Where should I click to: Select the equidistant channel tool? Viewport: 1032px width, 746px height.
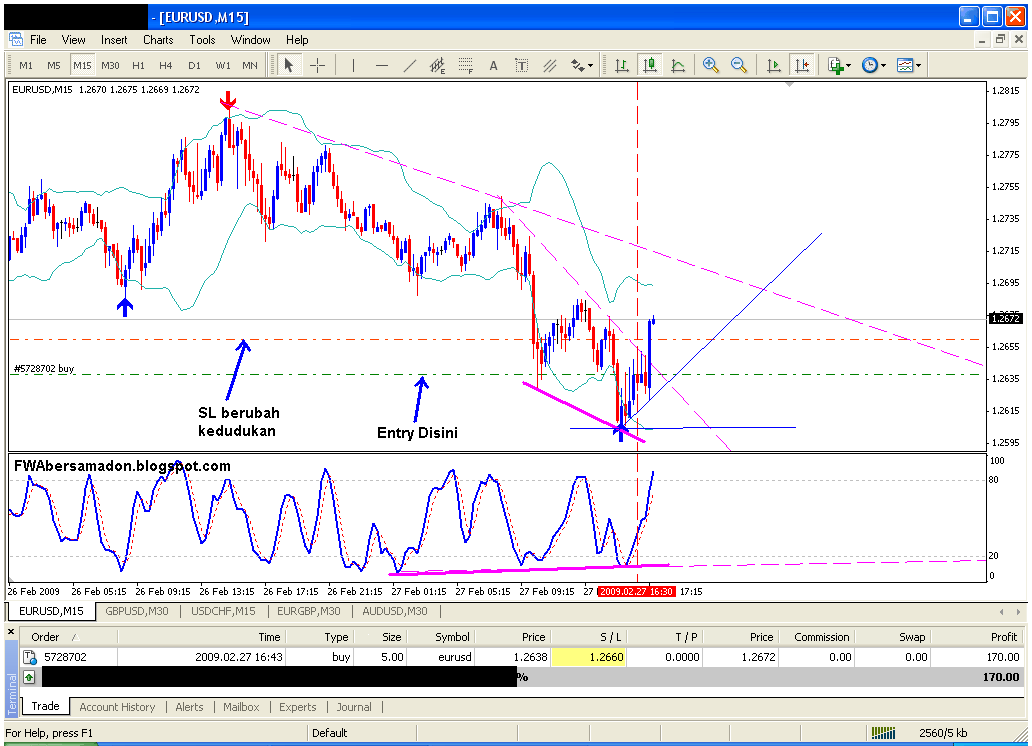pos(437,65)
